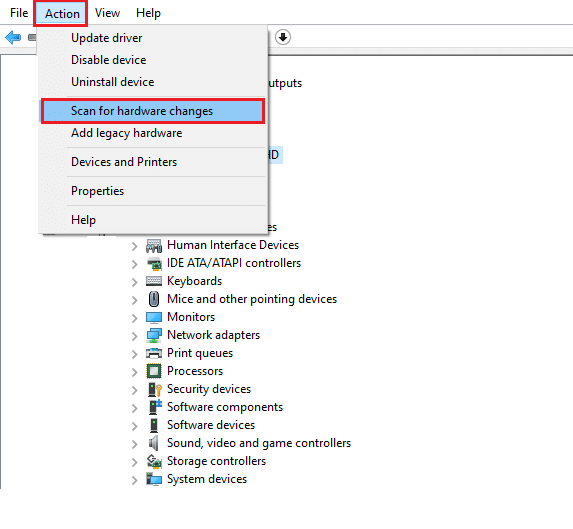
Task: Expand the Network adapters node
Action: click(x=134, y=336)
